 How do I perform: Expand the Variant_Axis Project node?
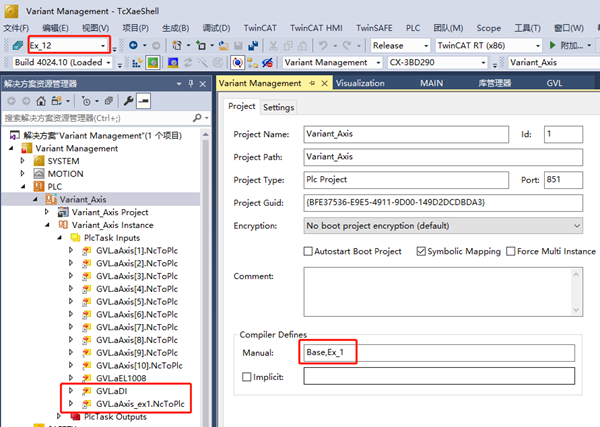(x=47, y=212)
